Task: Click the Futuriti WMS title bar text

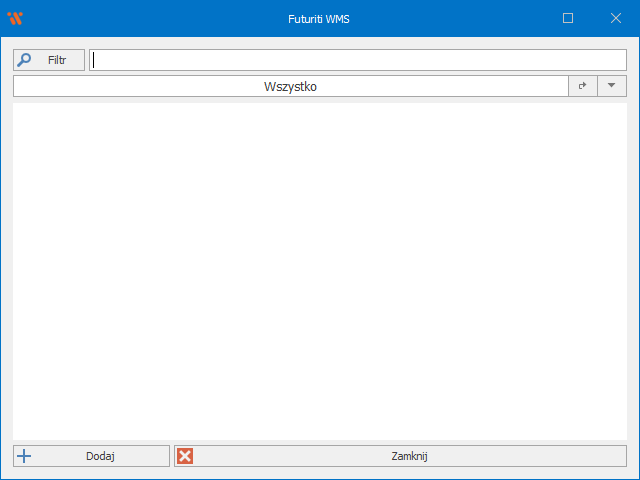Action: [x=320, y=18]
